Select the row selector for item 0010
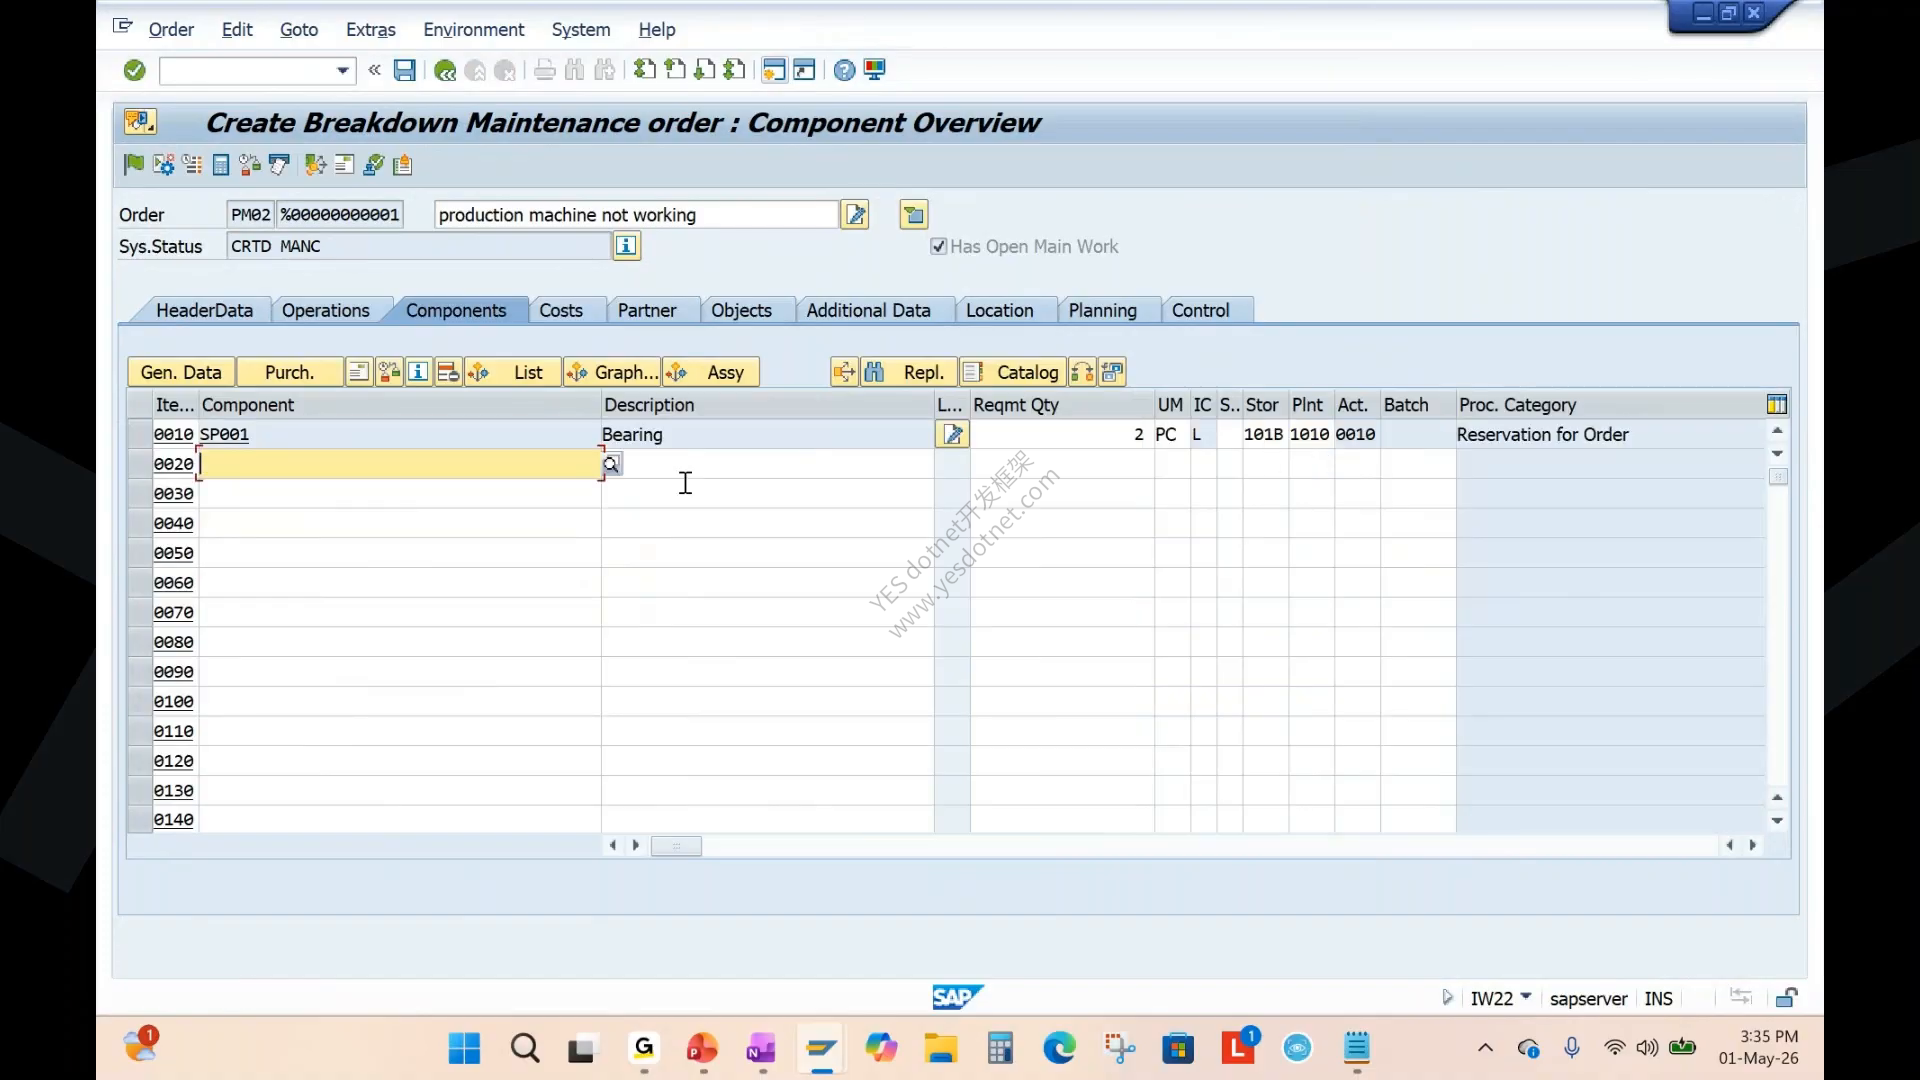 [x=140, y=434]
